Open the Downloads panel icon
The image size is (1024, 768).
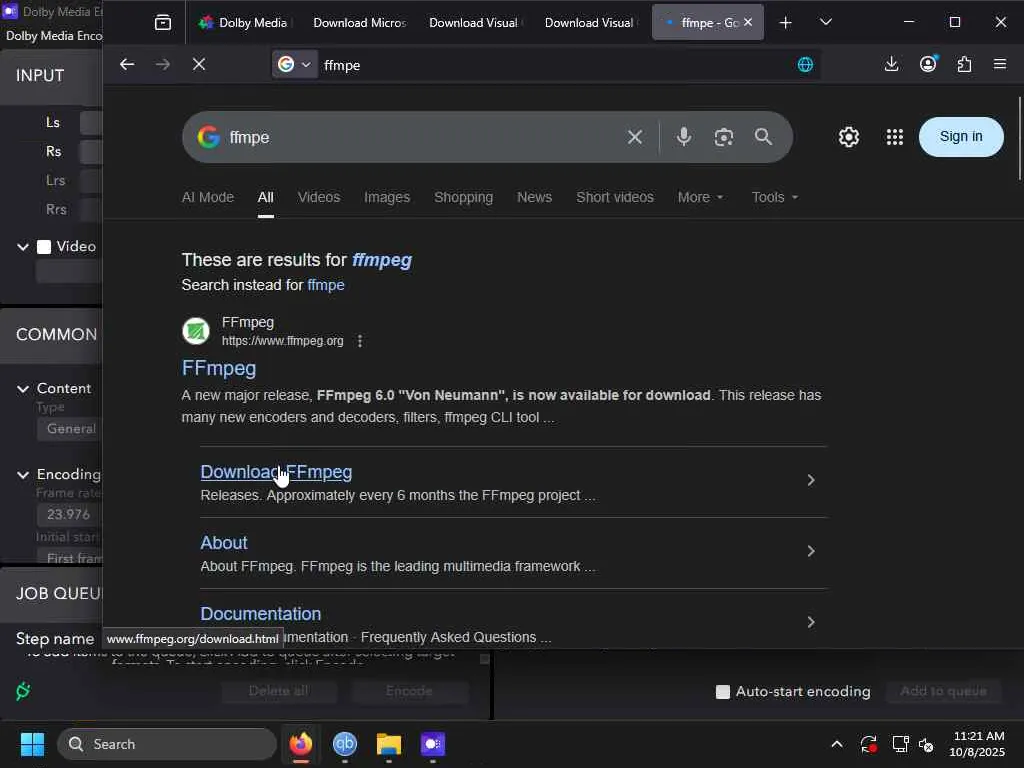[x=891, y=64]
